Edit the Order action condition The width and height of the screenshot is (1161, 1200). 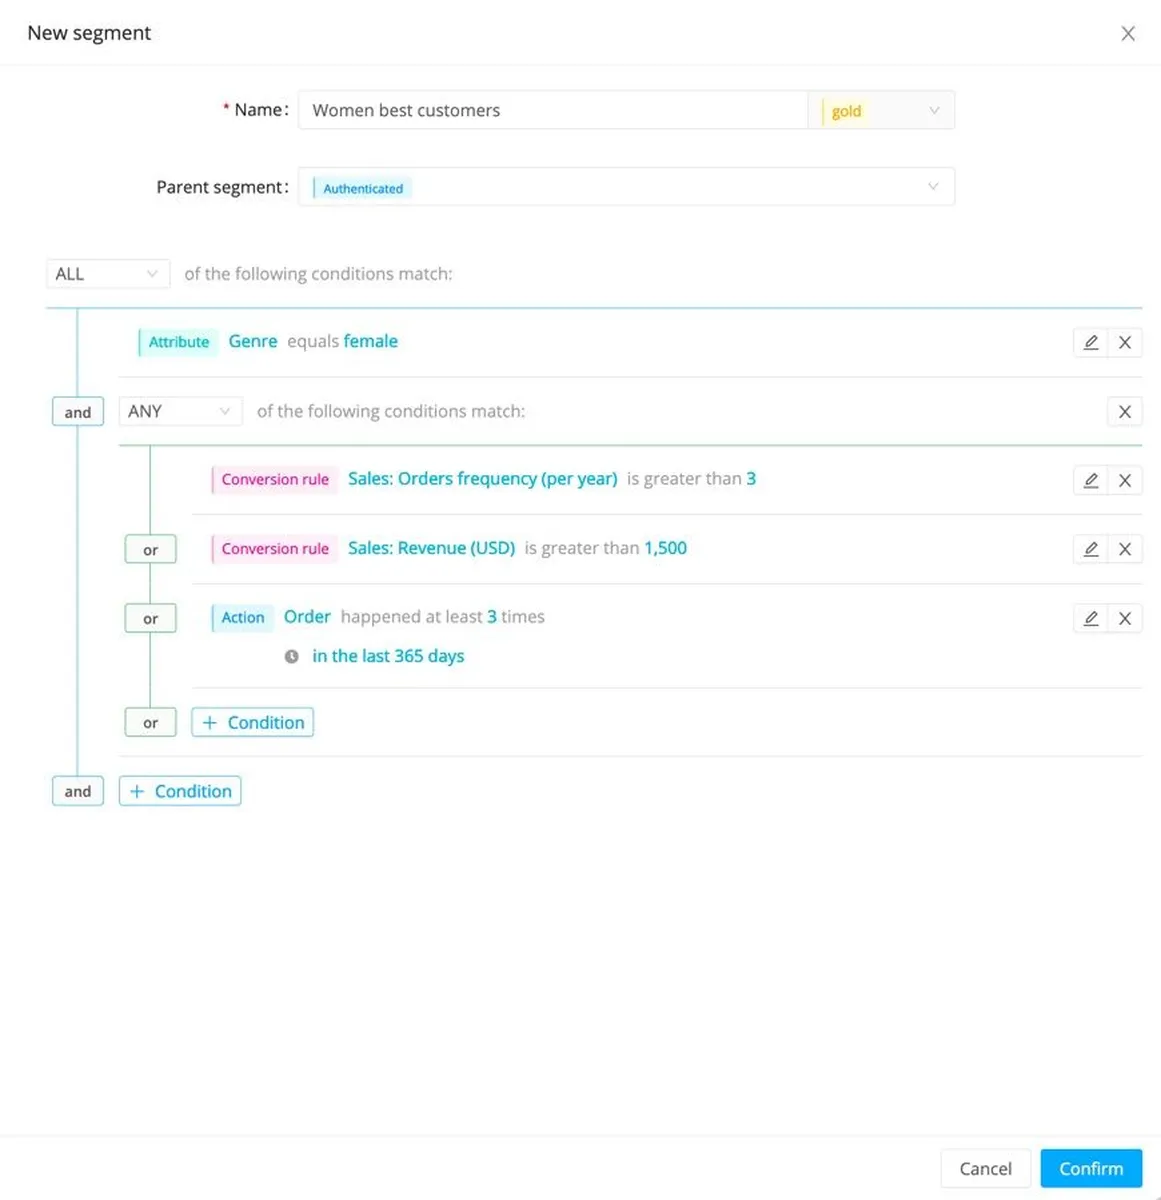[x=1090, y=618]
